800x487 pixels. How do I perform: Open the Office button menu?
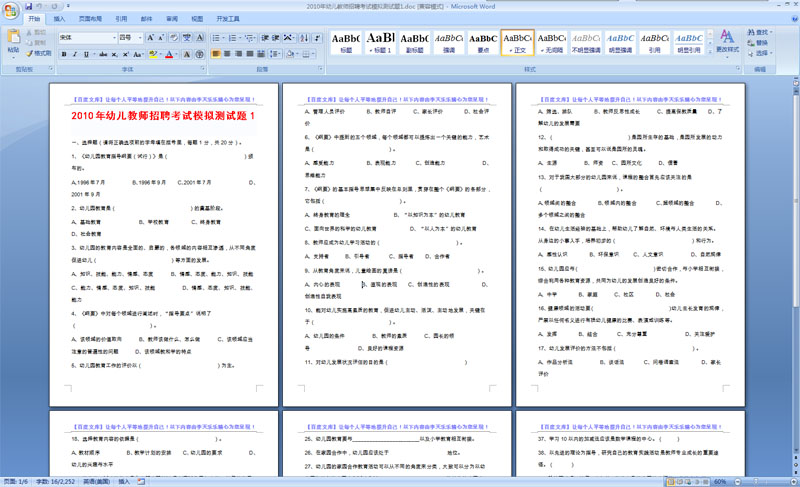[10, 10]
